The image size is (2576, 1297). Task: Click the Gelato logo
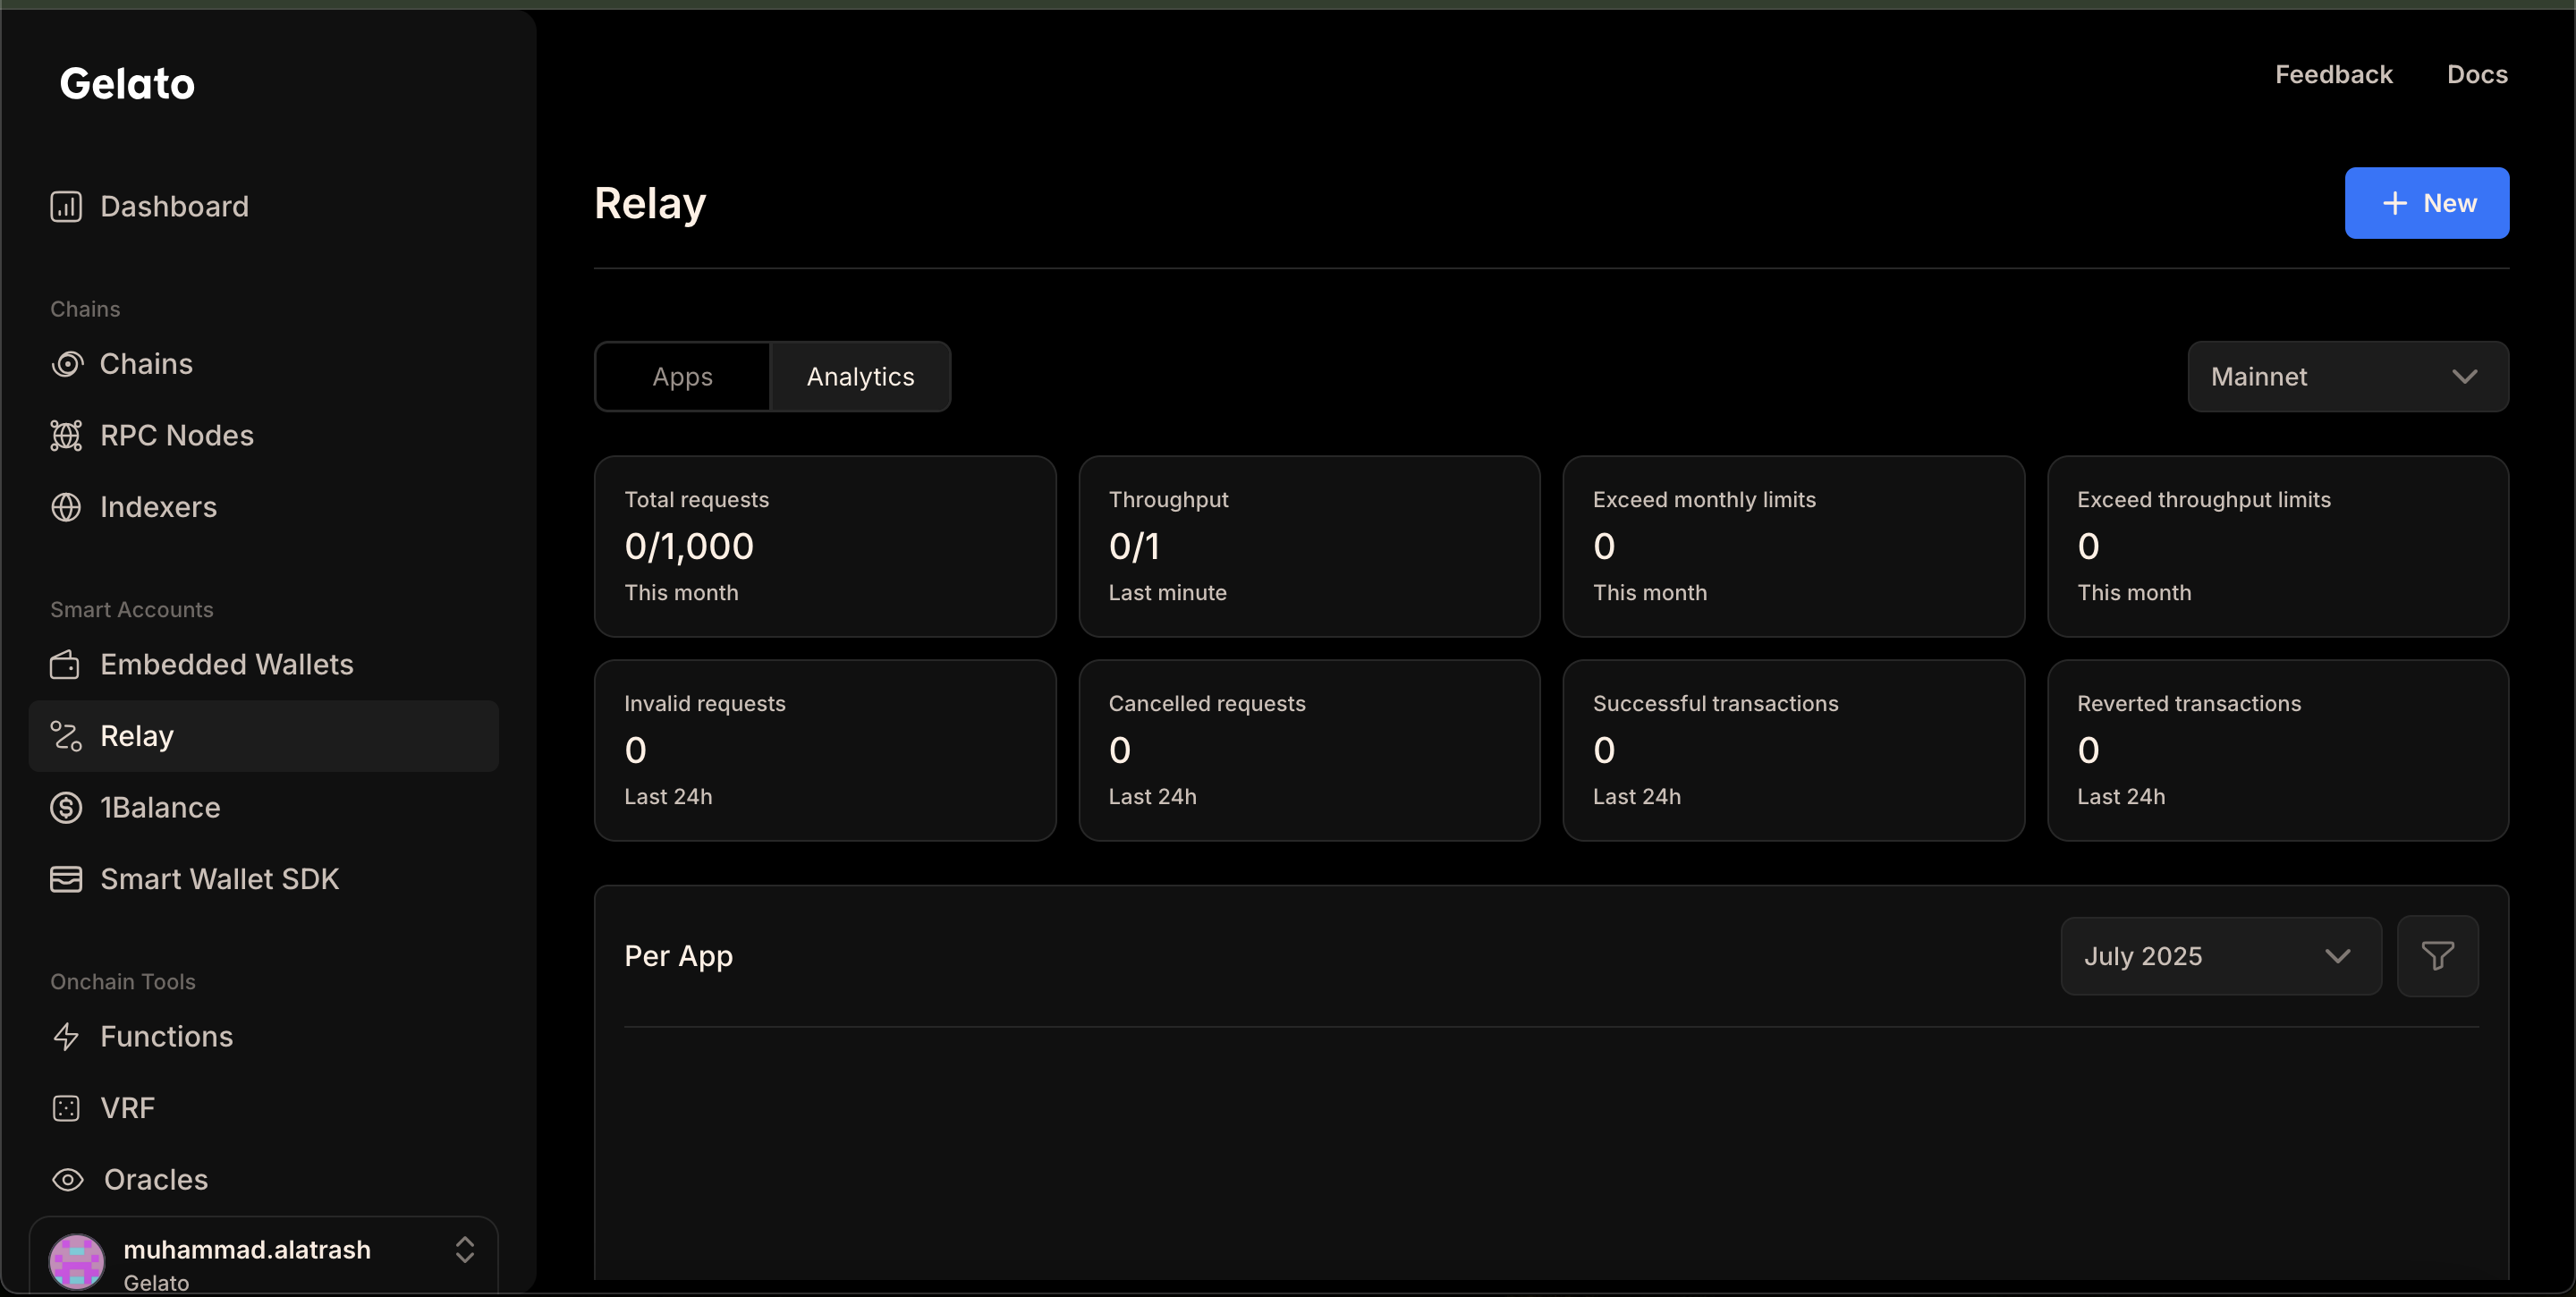127,84
